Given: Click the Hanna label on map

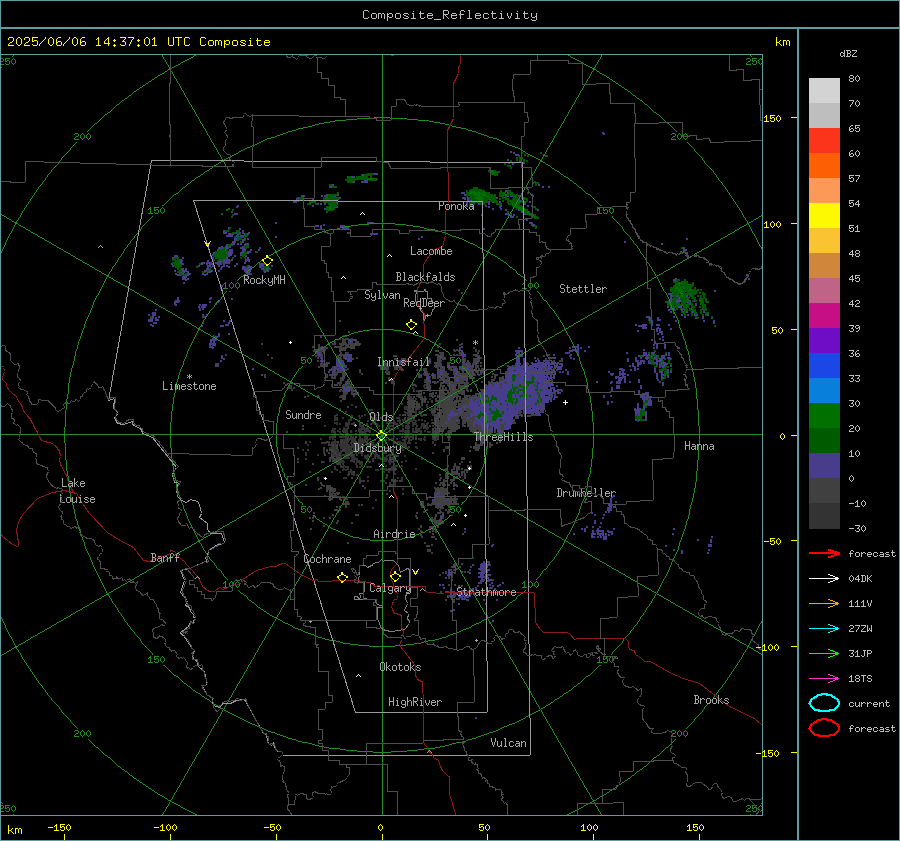Looking at the screenshot, I should tap(699, 446).
